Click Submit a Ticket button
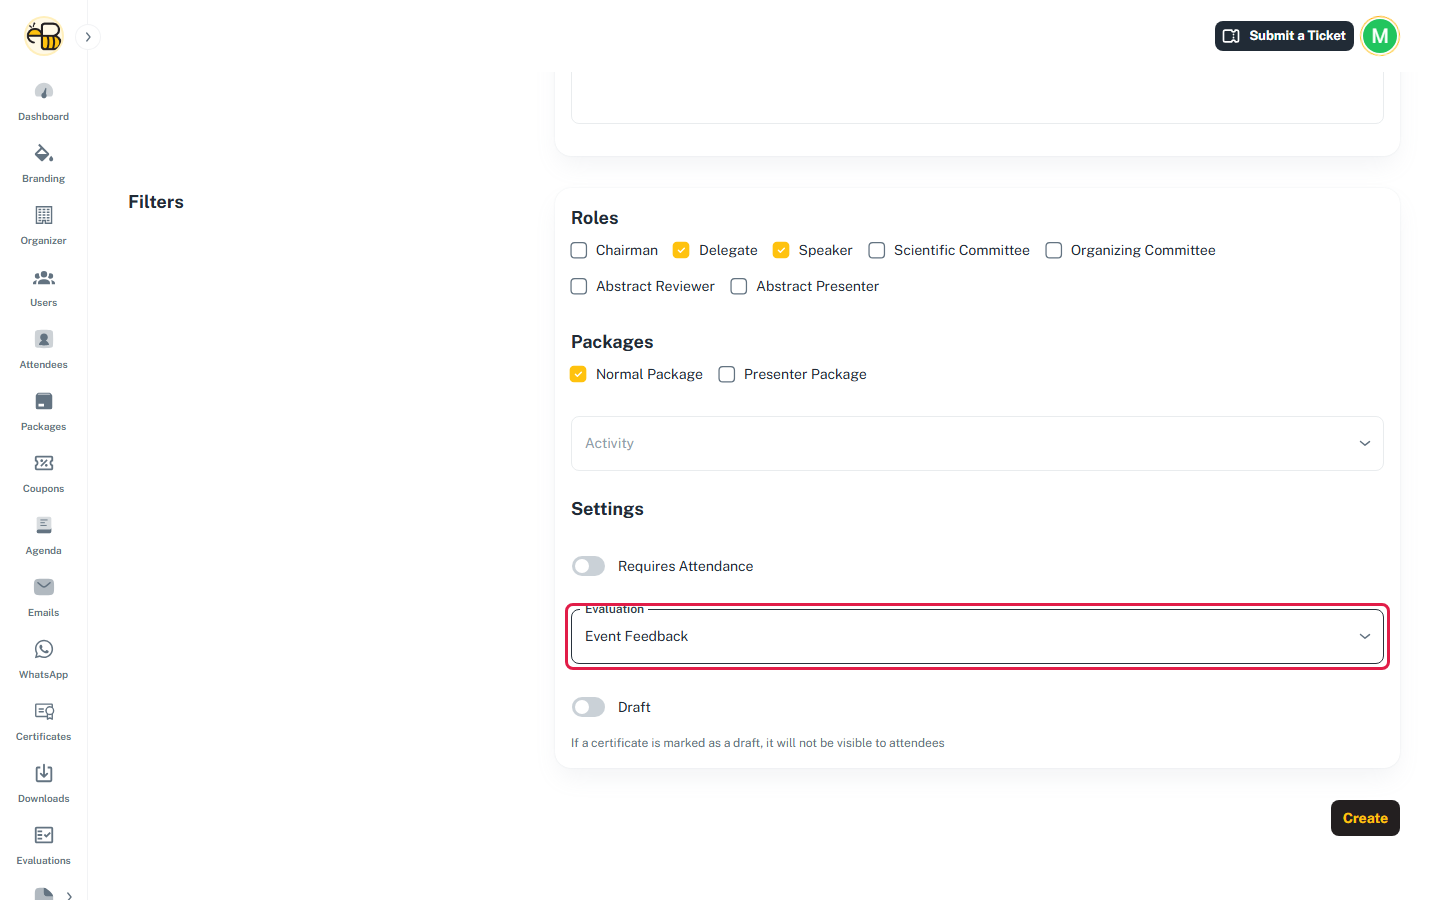1440x900 pixels. coord(1284,36)
